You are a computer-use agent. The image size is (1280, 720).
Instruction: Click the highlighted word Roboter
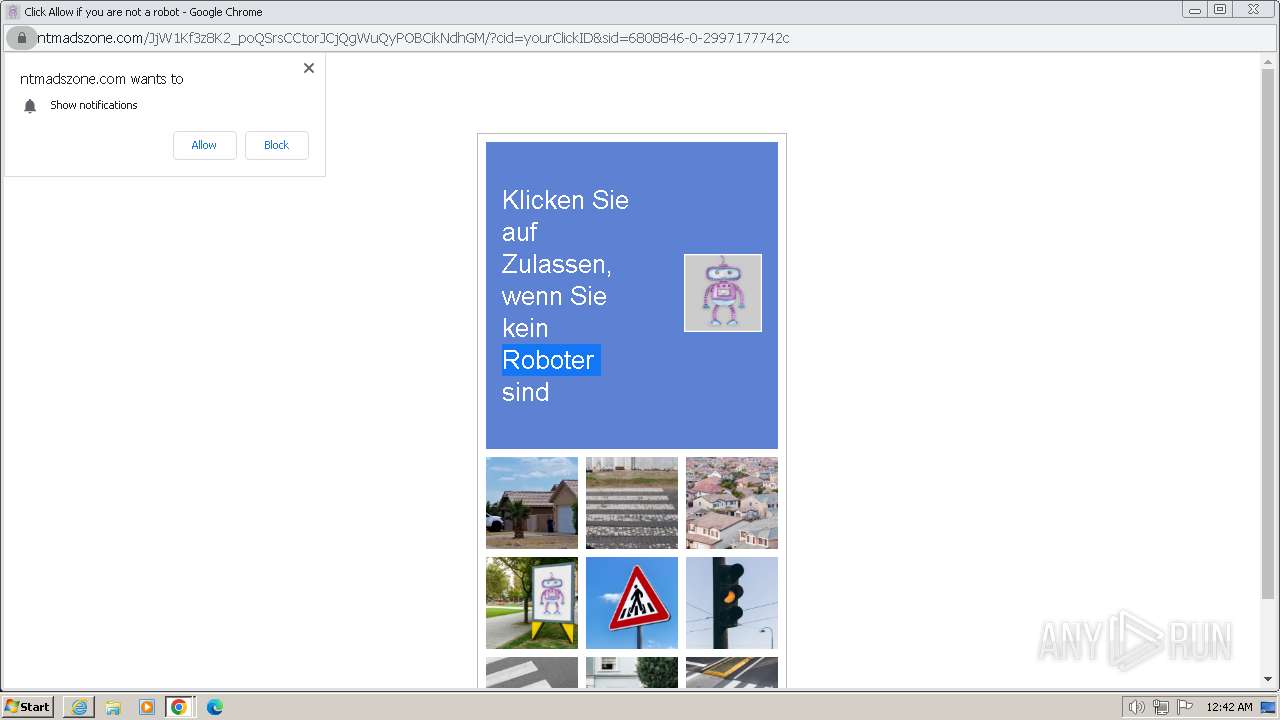click(551, 360)
